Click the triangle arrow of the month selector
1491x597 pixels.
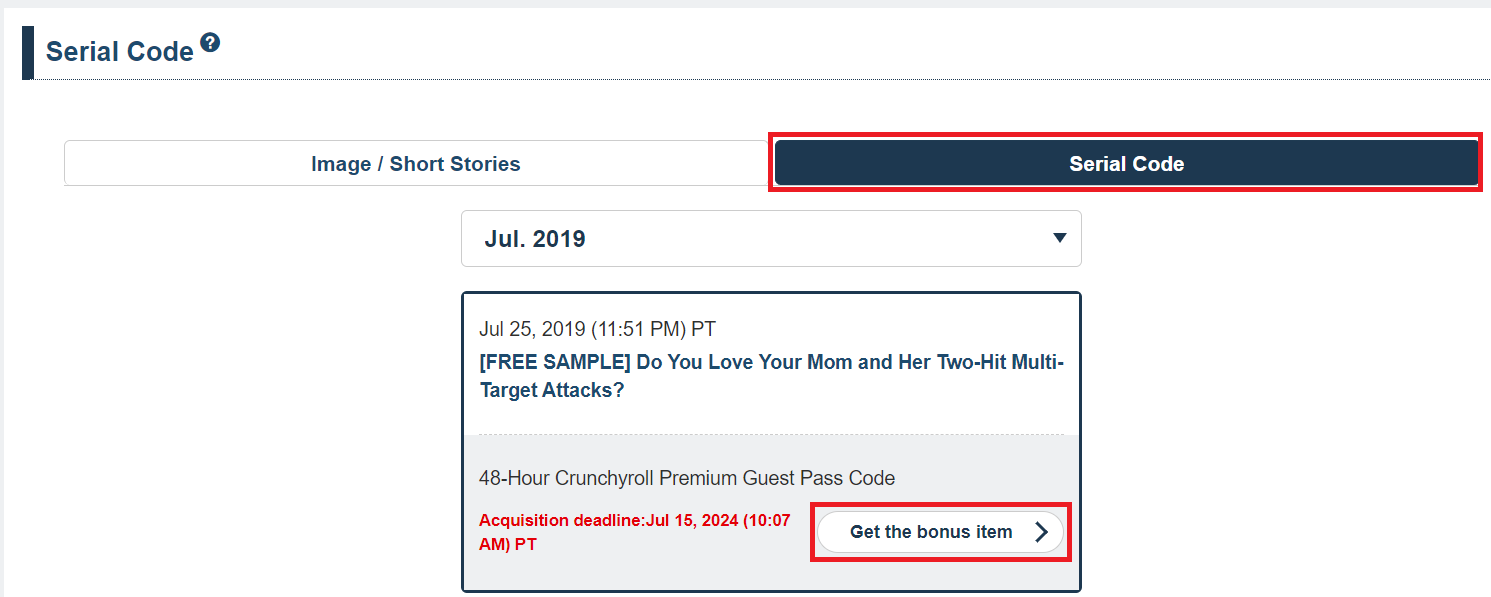pos(1060,238)
